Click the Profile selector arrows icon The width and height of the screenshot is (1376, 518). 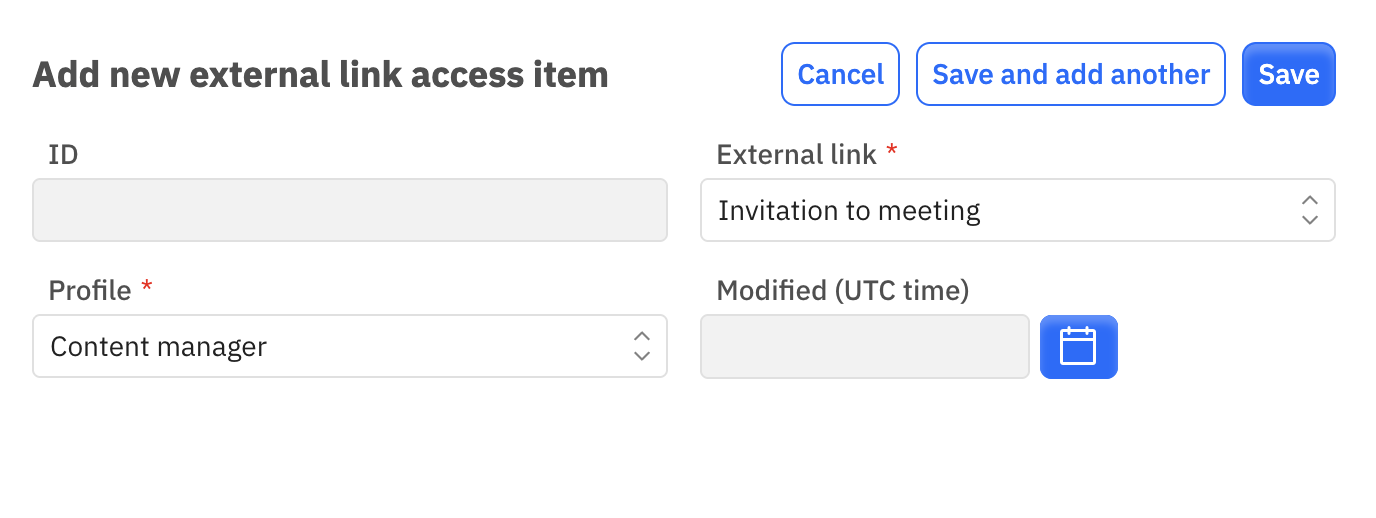[x=642, y=346]
